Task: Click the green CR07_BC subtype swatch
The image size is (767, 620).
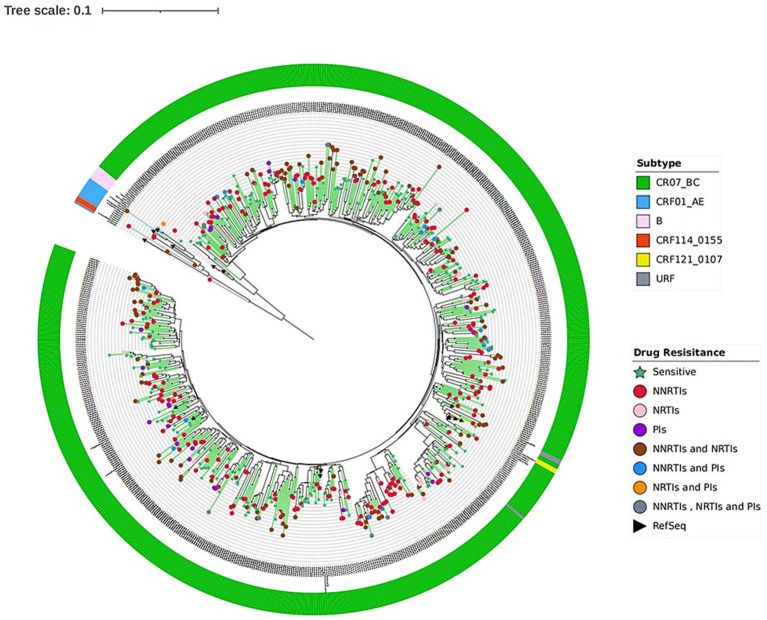Action: [x=643, y=183]
